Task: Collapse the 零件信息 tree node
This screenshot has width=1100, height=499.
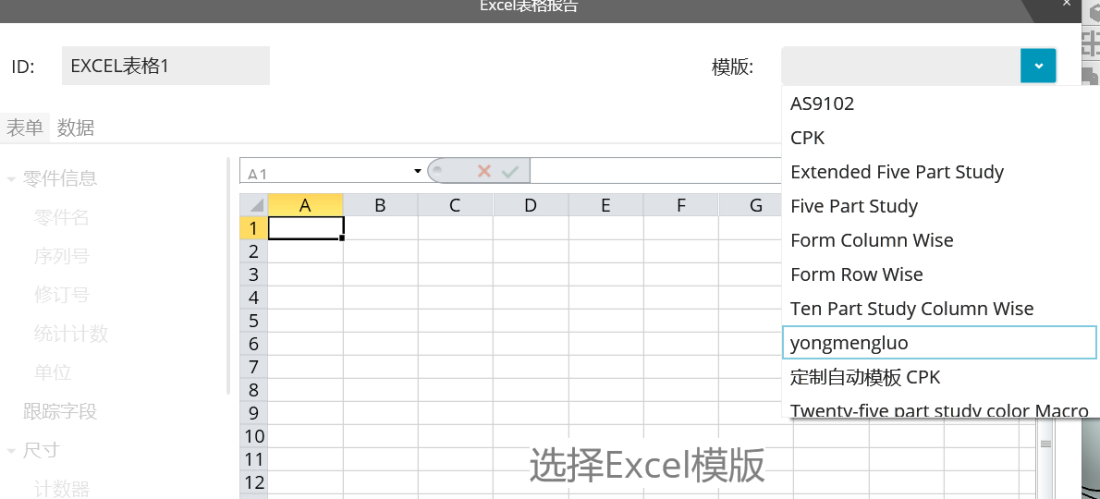Action: [x=11, y=180]
